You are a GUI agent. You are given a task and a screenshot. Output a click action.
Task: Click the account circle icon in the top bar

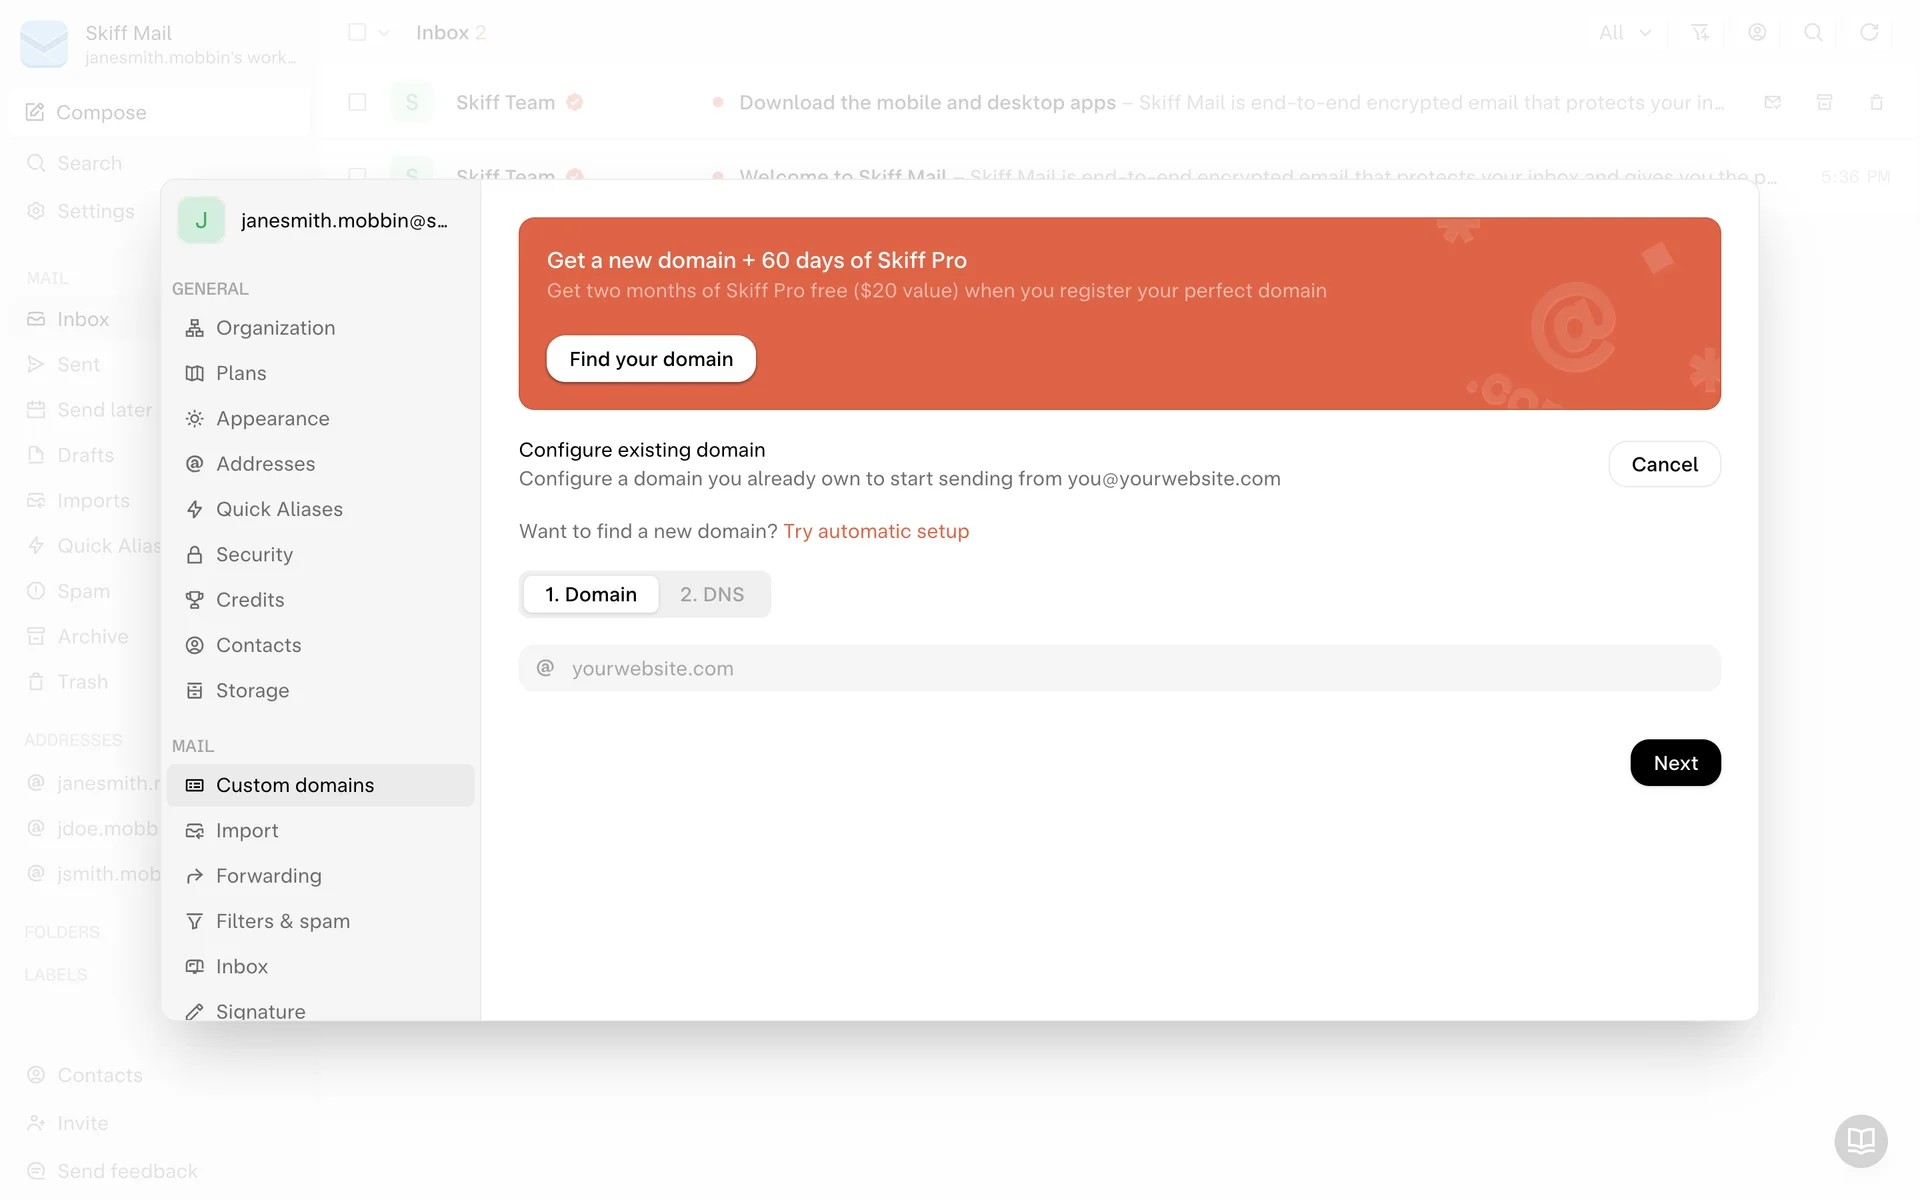[x=1756, y=32]
